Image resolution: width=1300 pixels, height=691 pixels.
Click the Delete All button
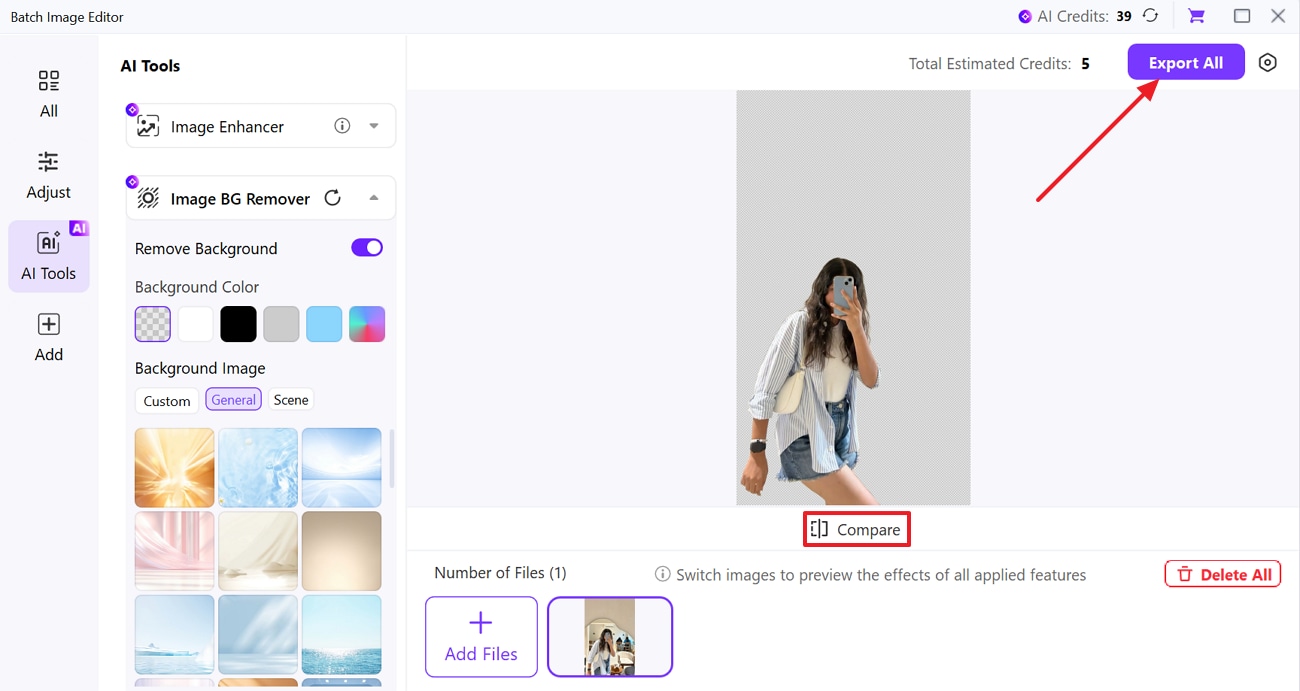tap(1223, 574)
